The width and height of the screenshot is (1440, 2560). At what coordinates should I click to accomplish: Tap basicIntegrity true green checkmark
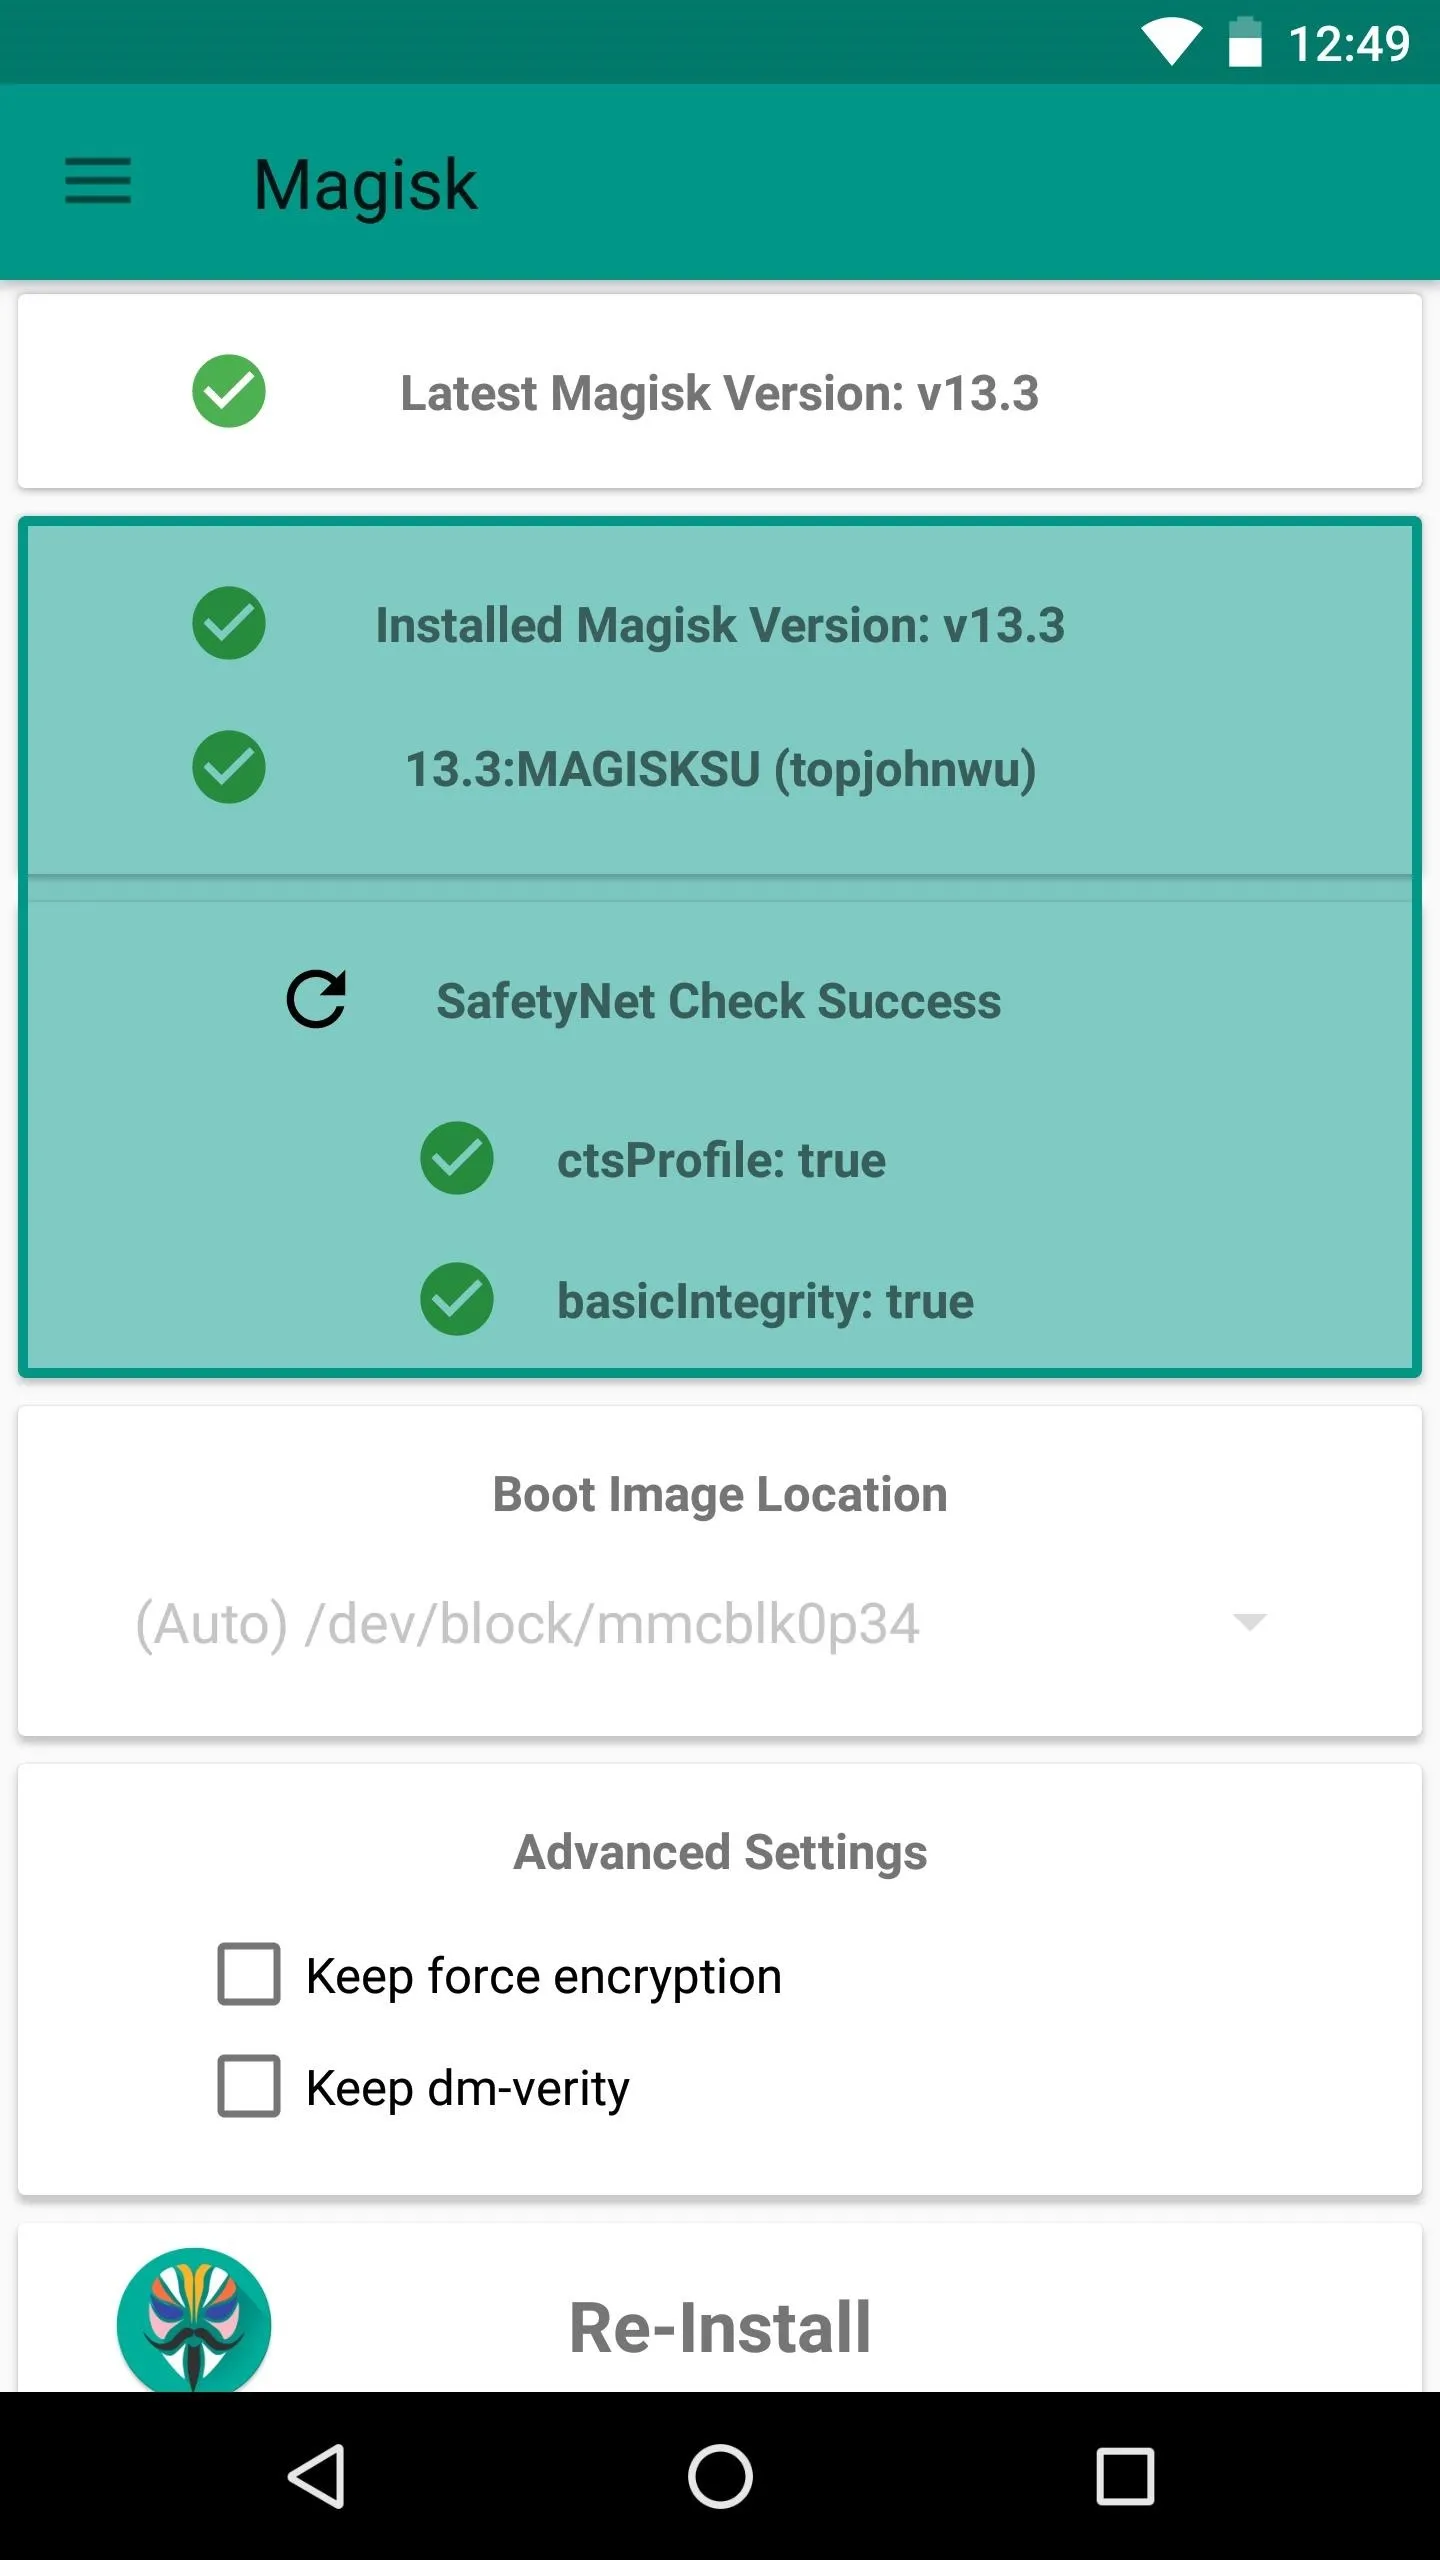click(457, 1299)
